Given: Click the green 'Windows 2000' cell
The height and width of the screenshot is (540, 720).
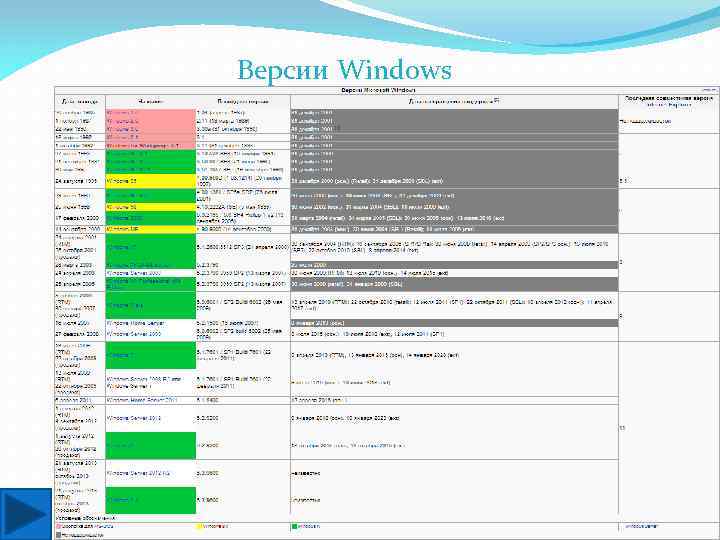Looking at the screenshot, I should click(x=151, y=218).
